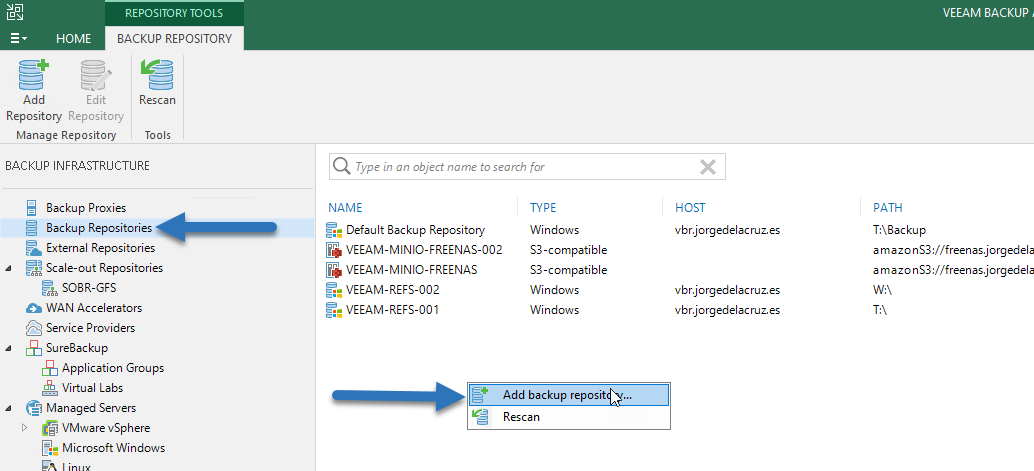Click the External Repositories cloud icon
The image size is (1034, 471).
(x=33, y=248)
